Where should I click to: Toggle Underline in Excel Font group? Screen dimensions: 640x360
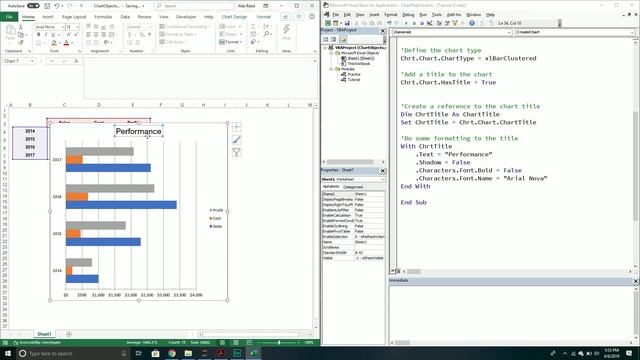pyautogui.click(x=53, y=35)
